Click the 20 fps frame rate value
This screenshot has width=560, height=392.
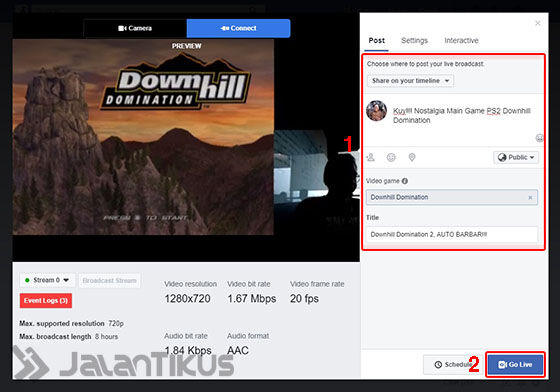pyautogui.click(x=304, y=299)
